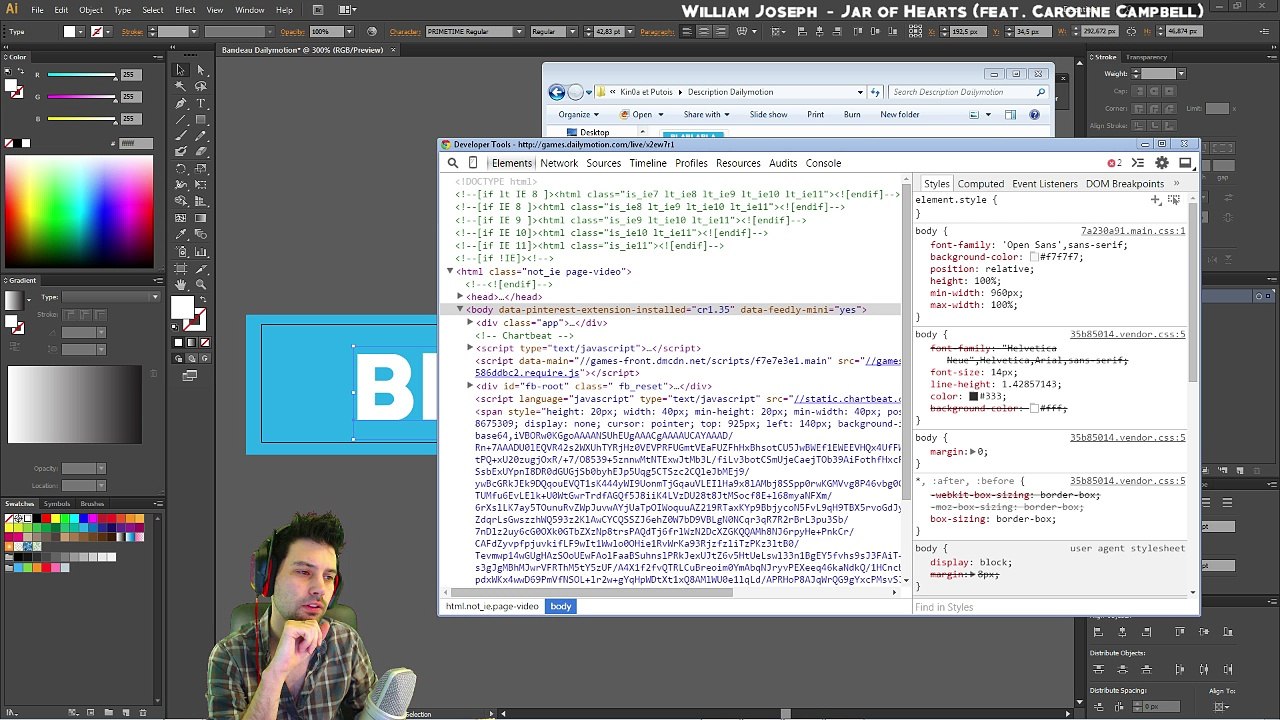Open the Sources tab in DevTools
This screenshot has width=1280, height=720.
603,163
